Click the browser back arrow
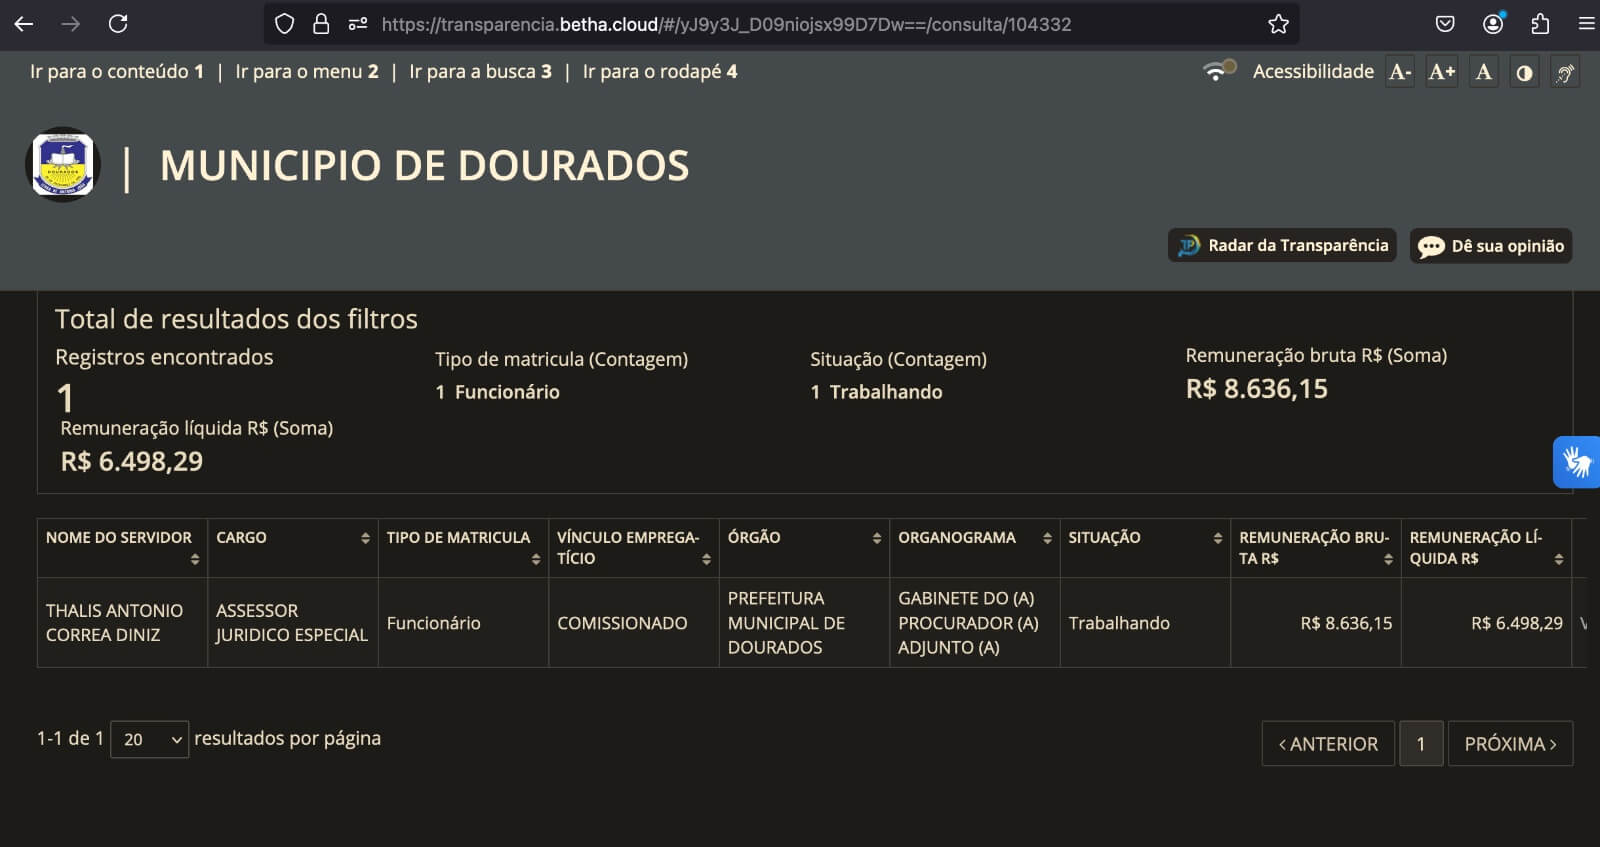The height and width of the screenshot is (847, 1600). pyautogui.click(x=24, y=24)
